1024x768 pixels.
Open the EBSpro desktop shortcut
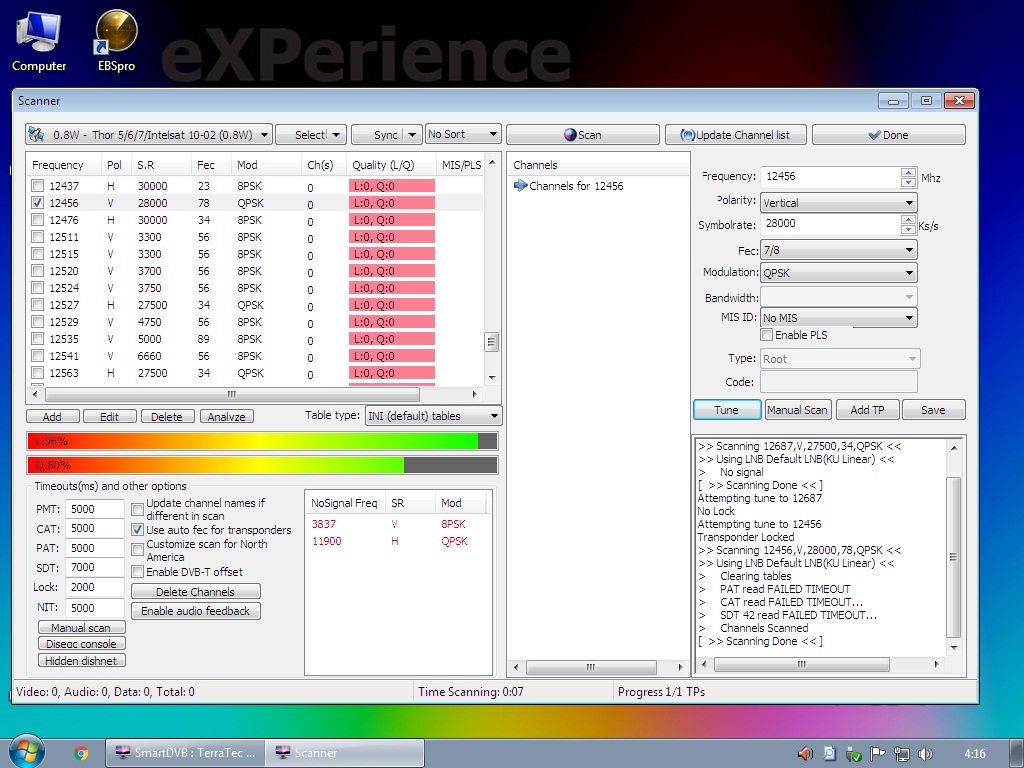tap(116, 41)
